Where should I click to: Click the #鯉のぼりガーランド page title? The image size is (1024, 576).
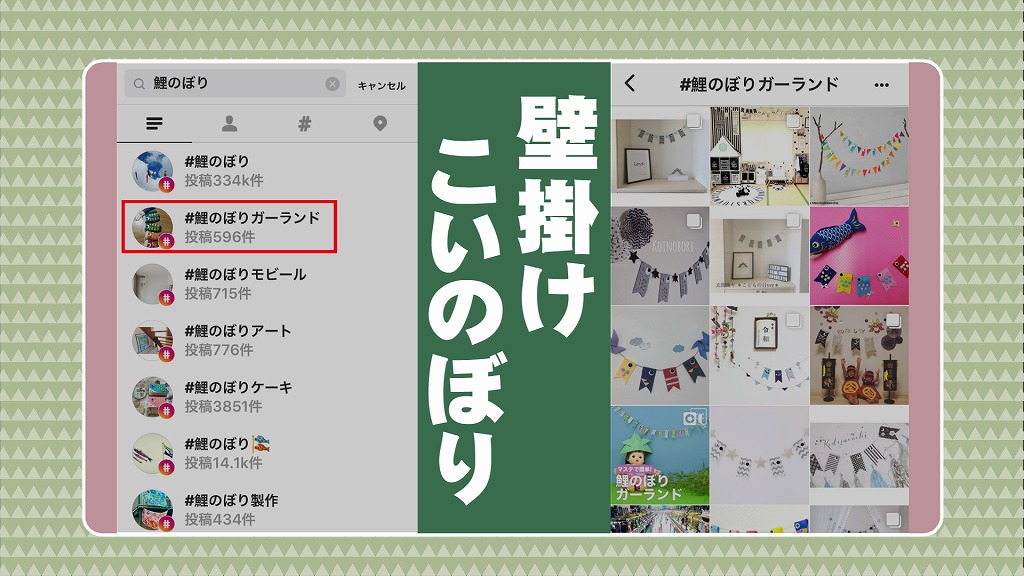click(759, 84)
